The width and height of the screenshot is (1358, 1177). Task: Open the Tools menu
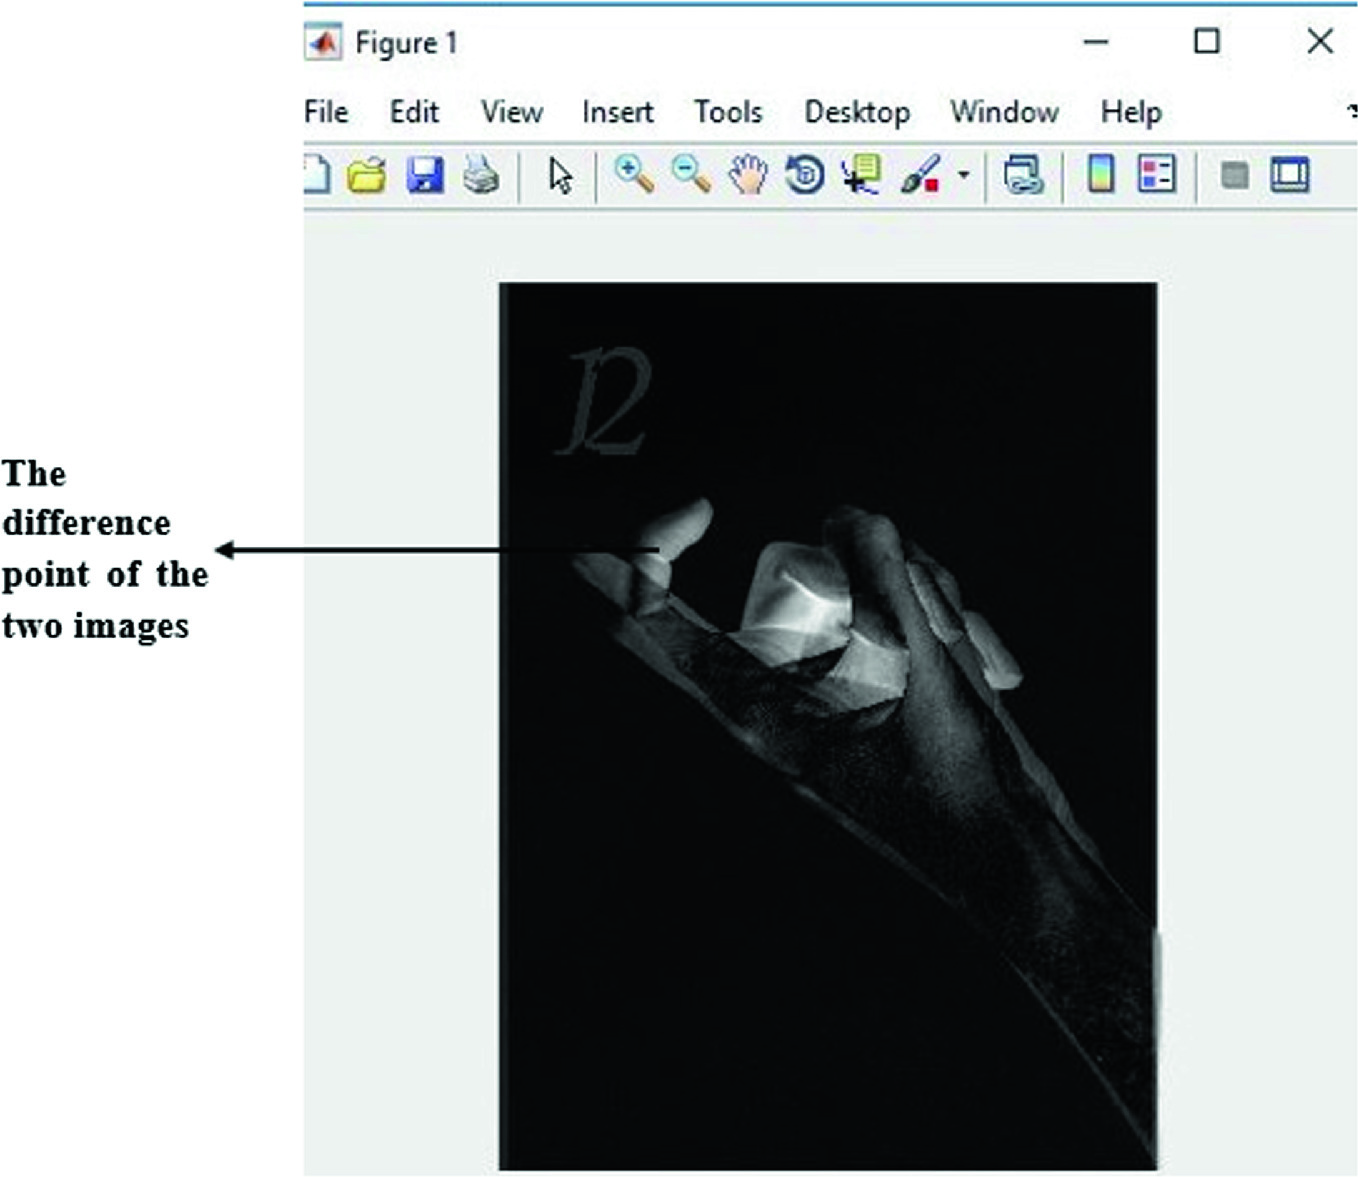[728, 111]
